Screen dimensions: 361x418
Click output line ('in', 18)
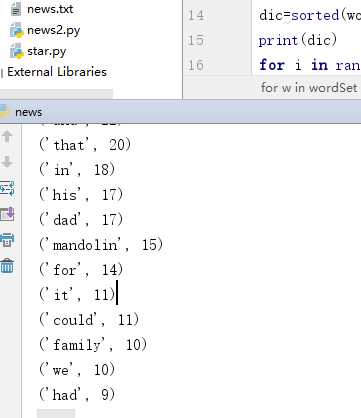click(x=77, y=170)
